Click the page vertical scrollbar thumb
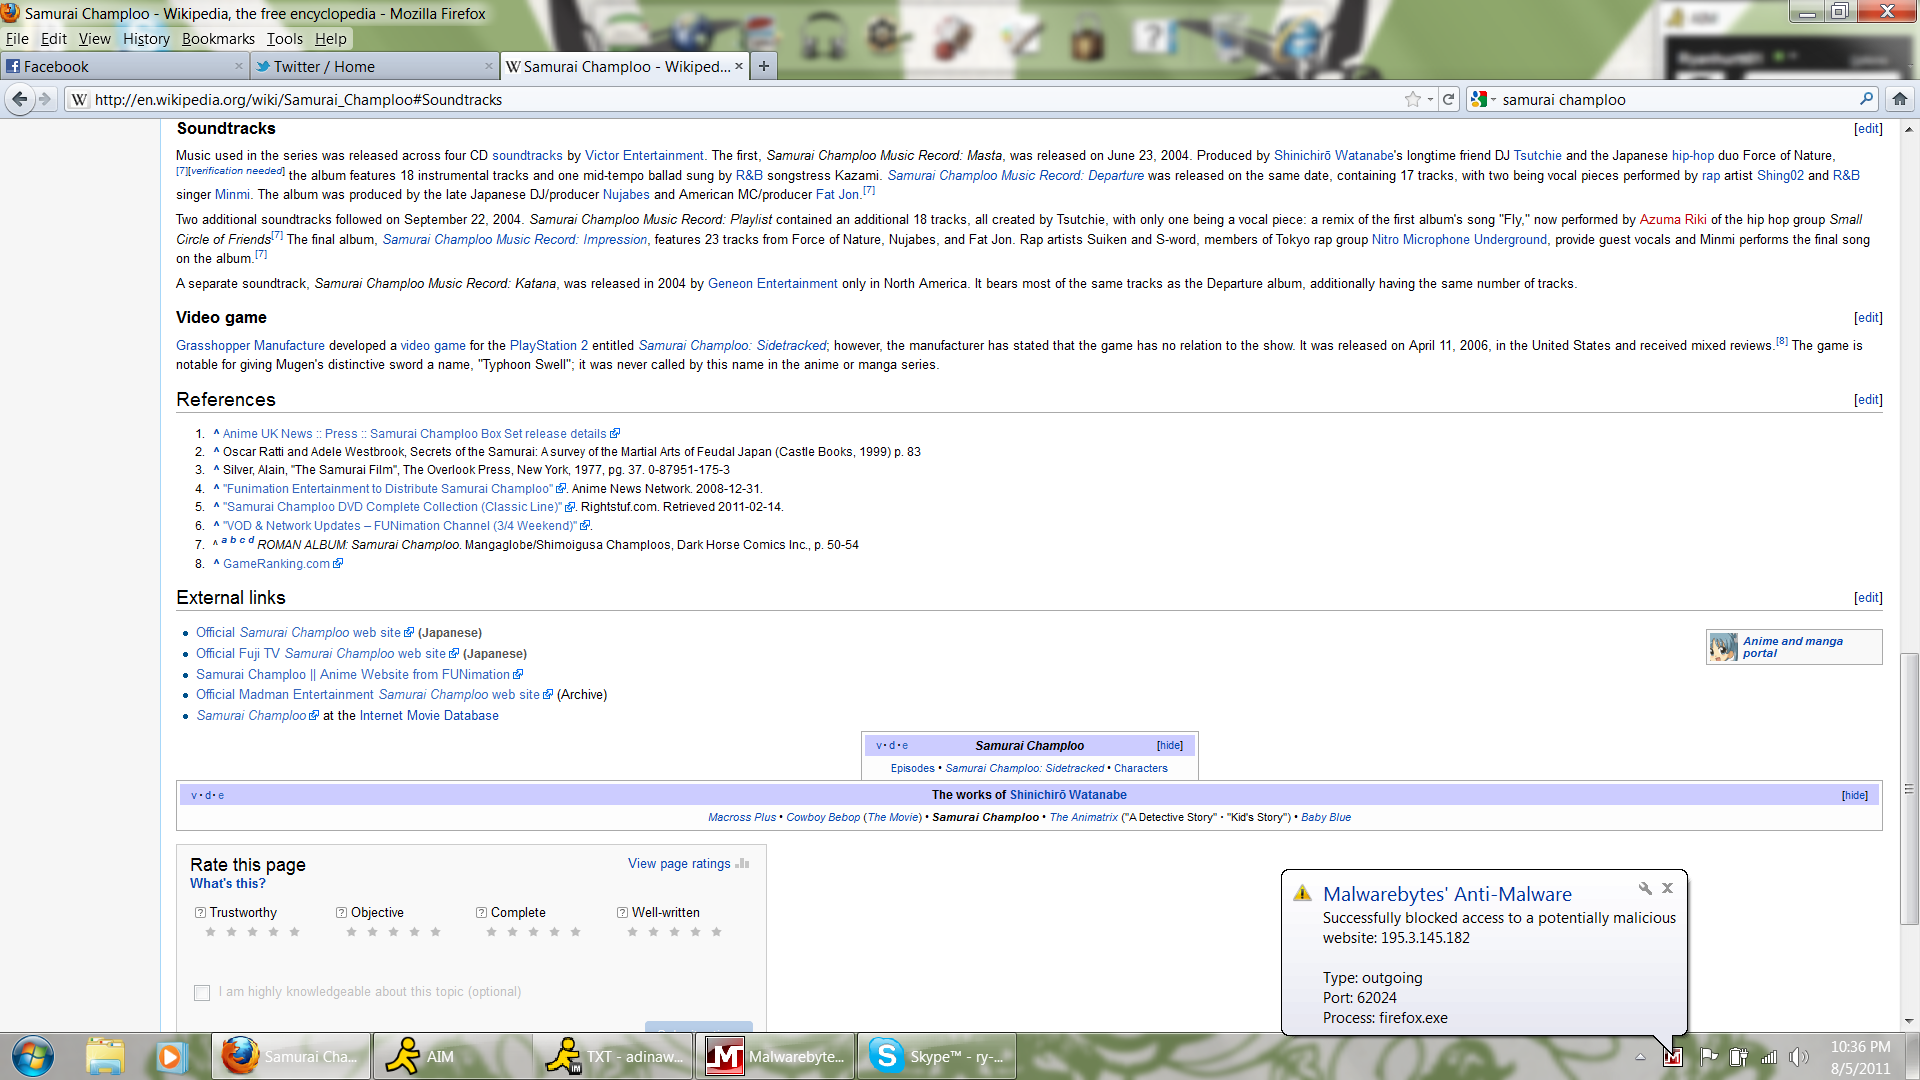 pyautogui.click(x=1909, y=790)
